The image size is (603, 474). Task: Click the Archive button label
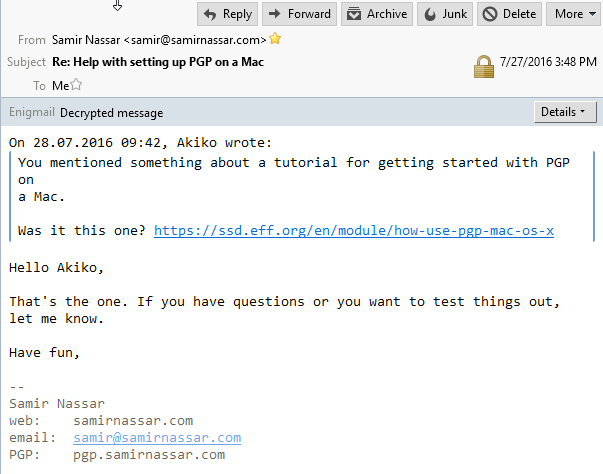point(387,14)
